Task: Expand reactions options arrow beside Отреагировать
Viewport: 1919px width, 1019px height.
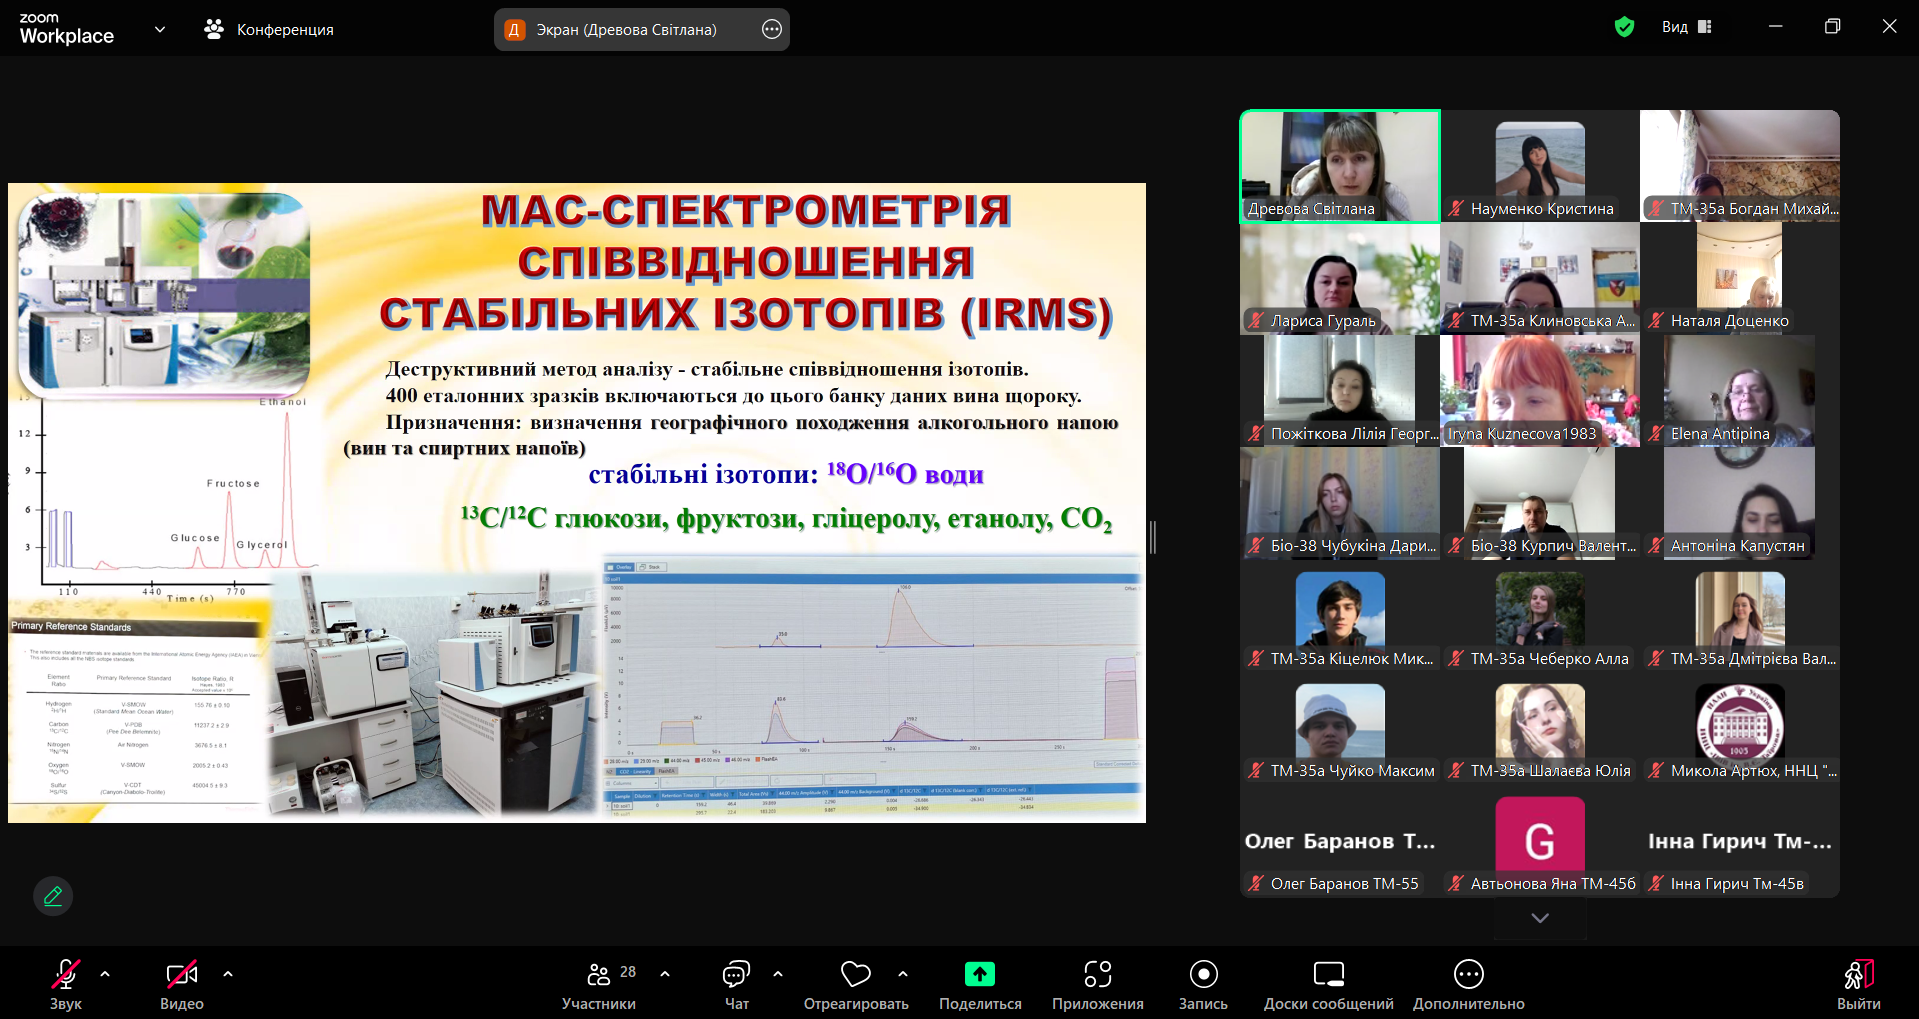Action: pyautogui.click(x=903, y=974)
